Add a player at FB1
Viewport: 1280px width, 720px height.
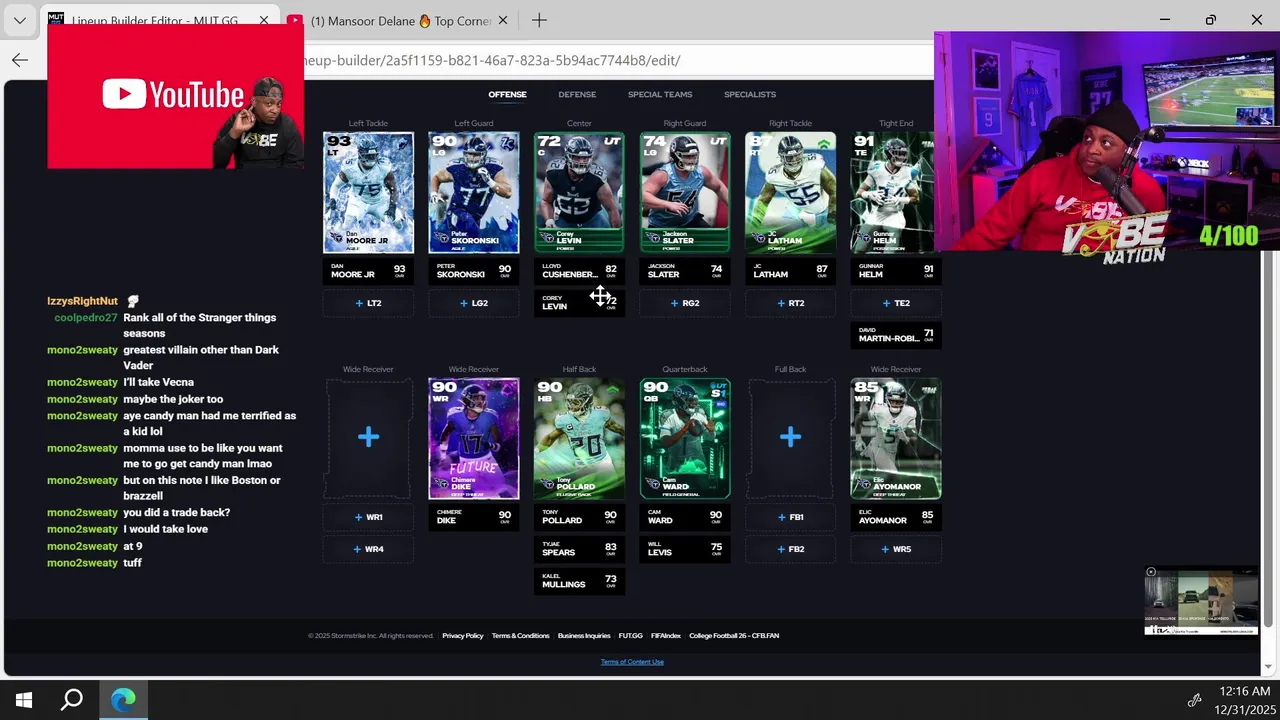point(790,517)
